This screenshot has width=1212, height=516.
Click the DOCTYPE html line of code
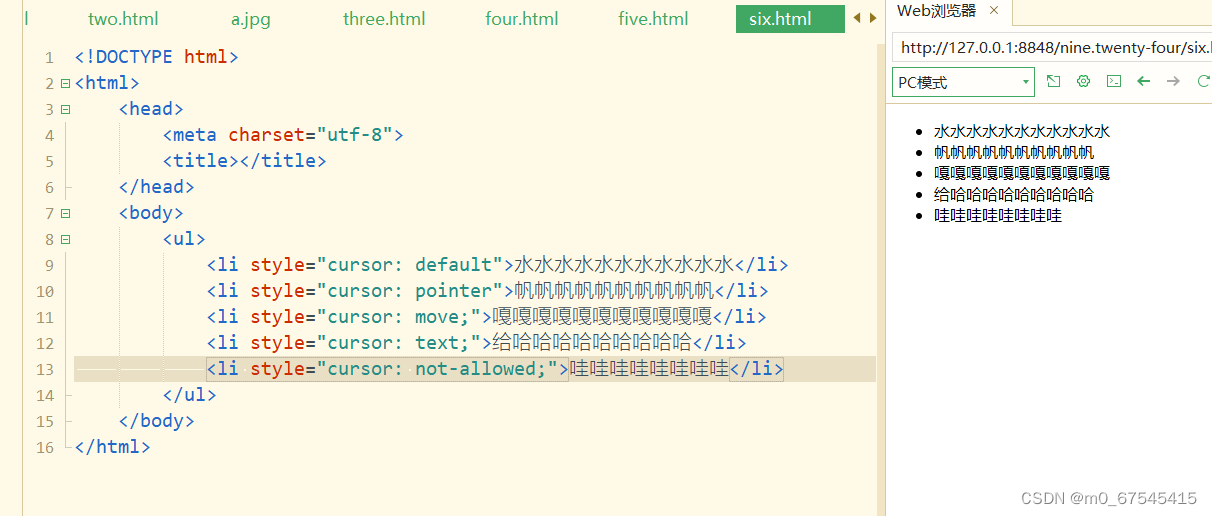tap(157, 57)
